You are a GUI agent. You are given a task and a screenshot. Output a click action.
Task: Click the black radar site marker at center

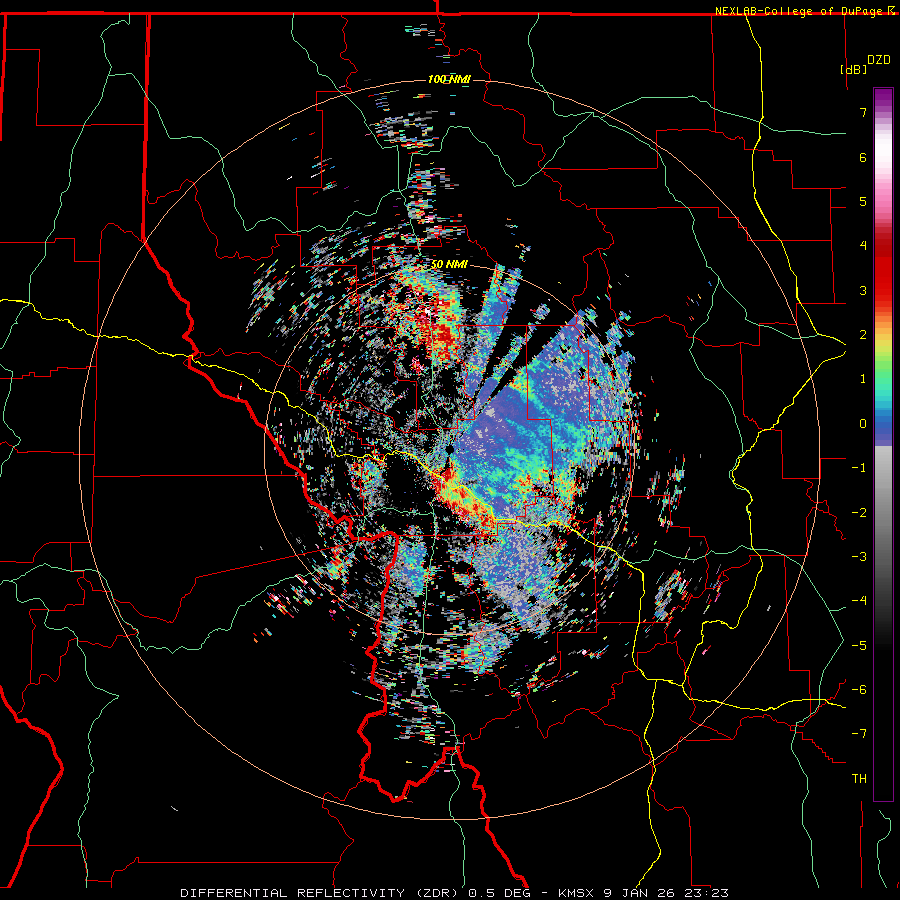click(x=450, y=450)
